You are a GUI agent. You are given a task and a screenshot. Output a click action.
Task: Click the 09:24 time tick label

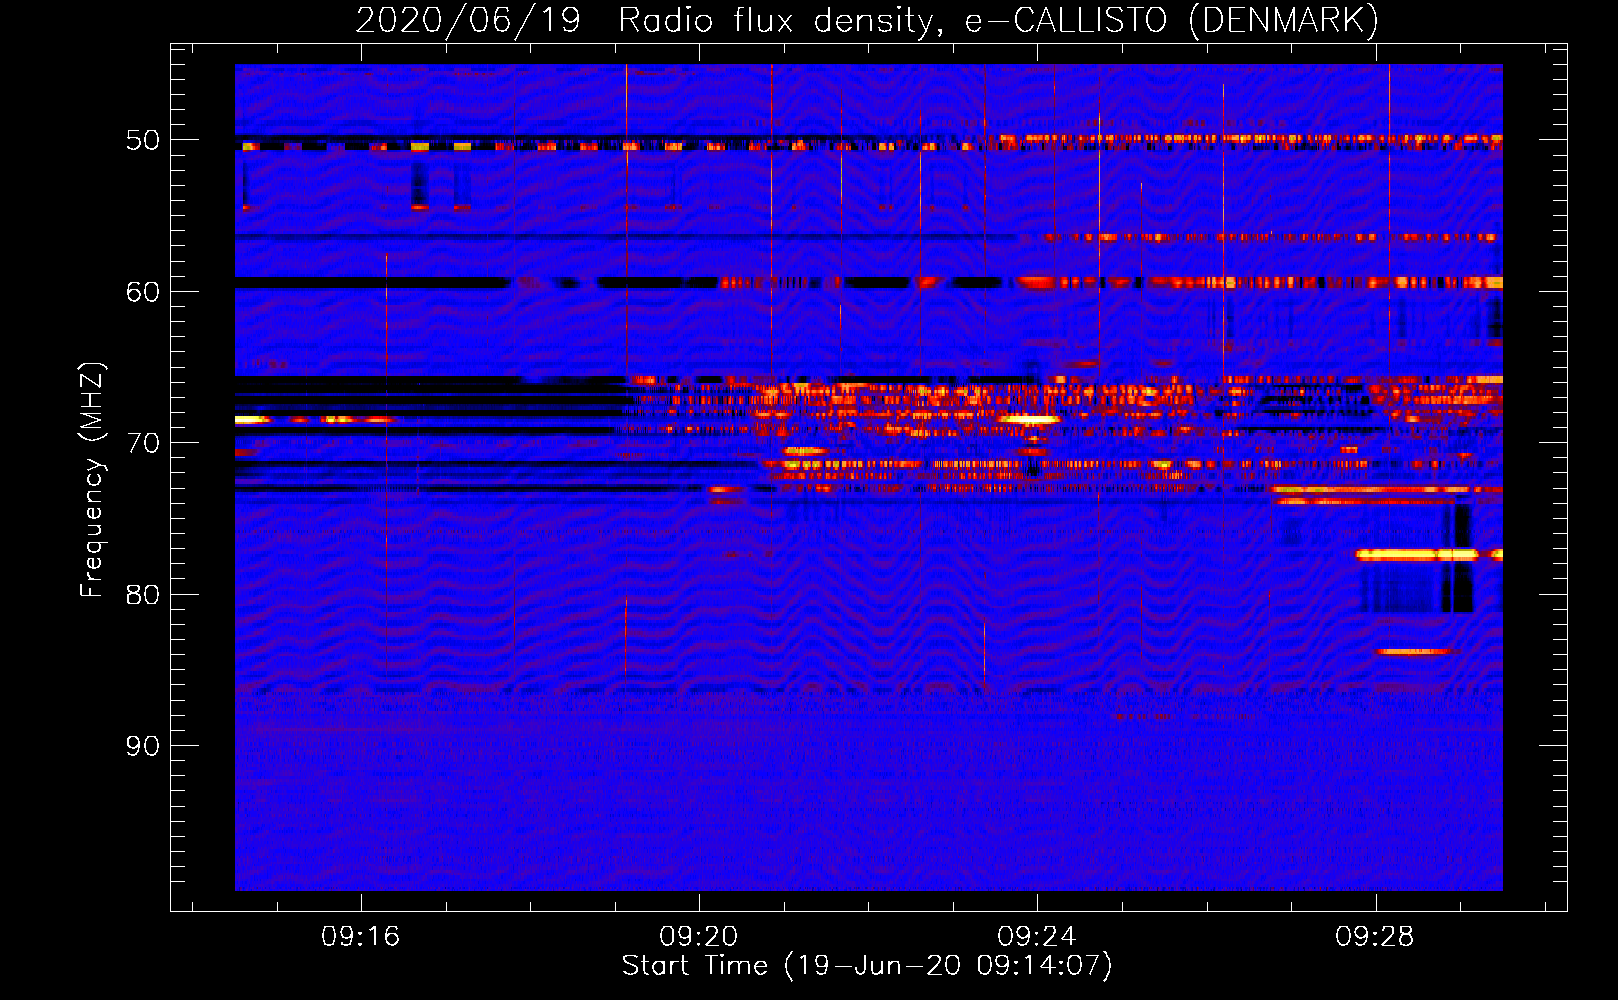pos(1037,937)
